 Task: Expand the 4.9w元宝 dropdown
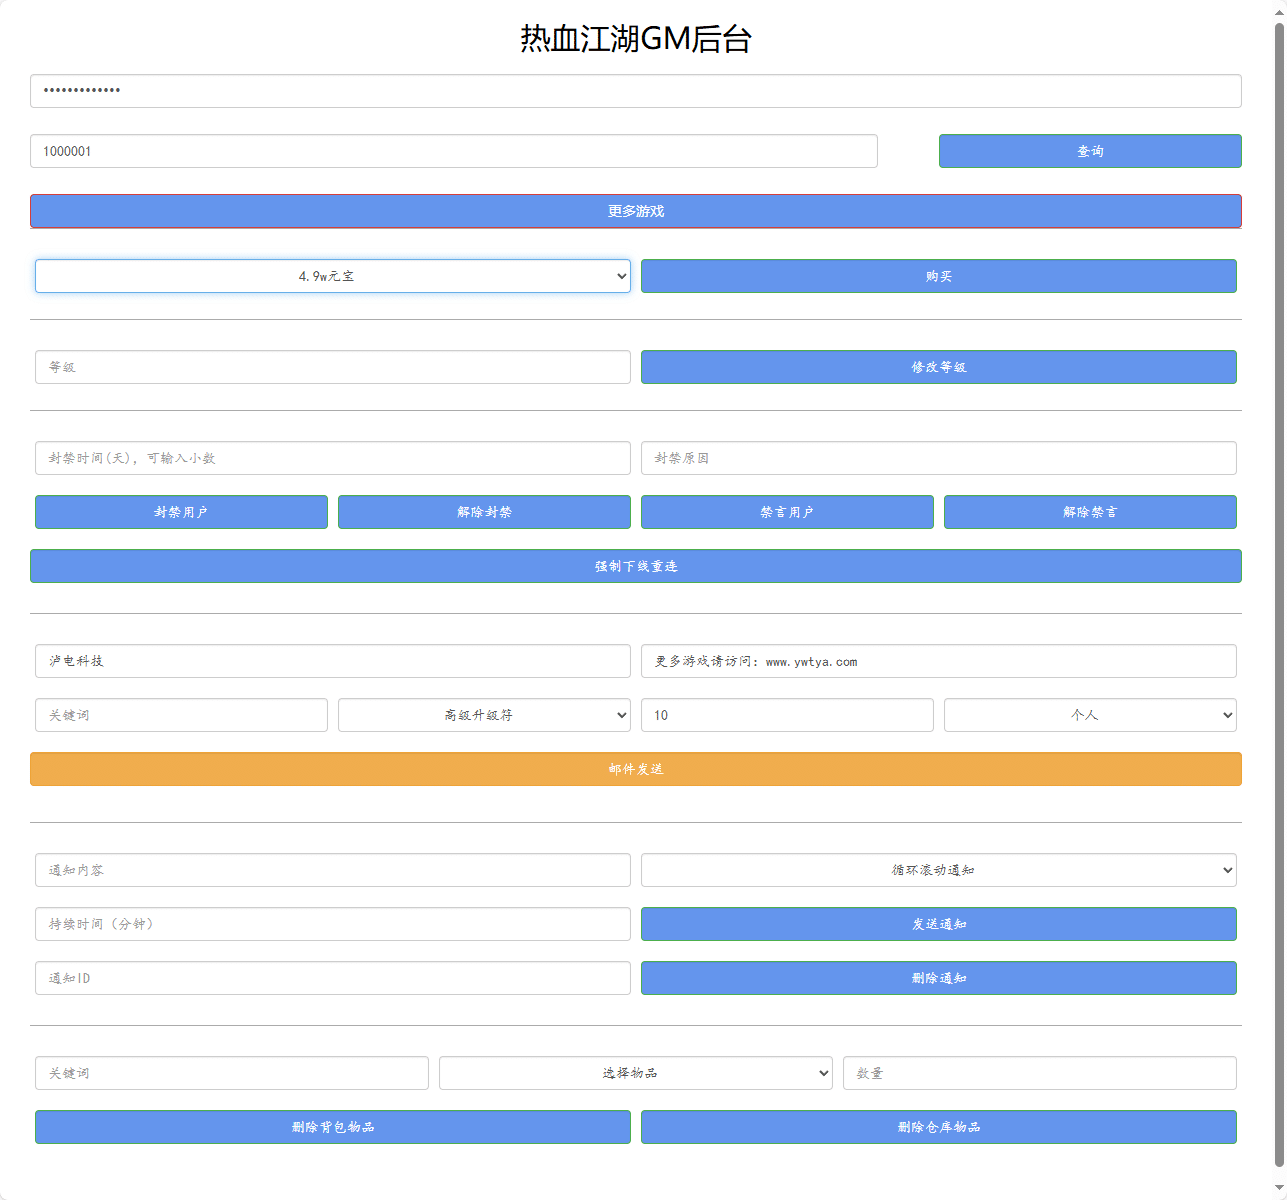(x=333, y=276)
